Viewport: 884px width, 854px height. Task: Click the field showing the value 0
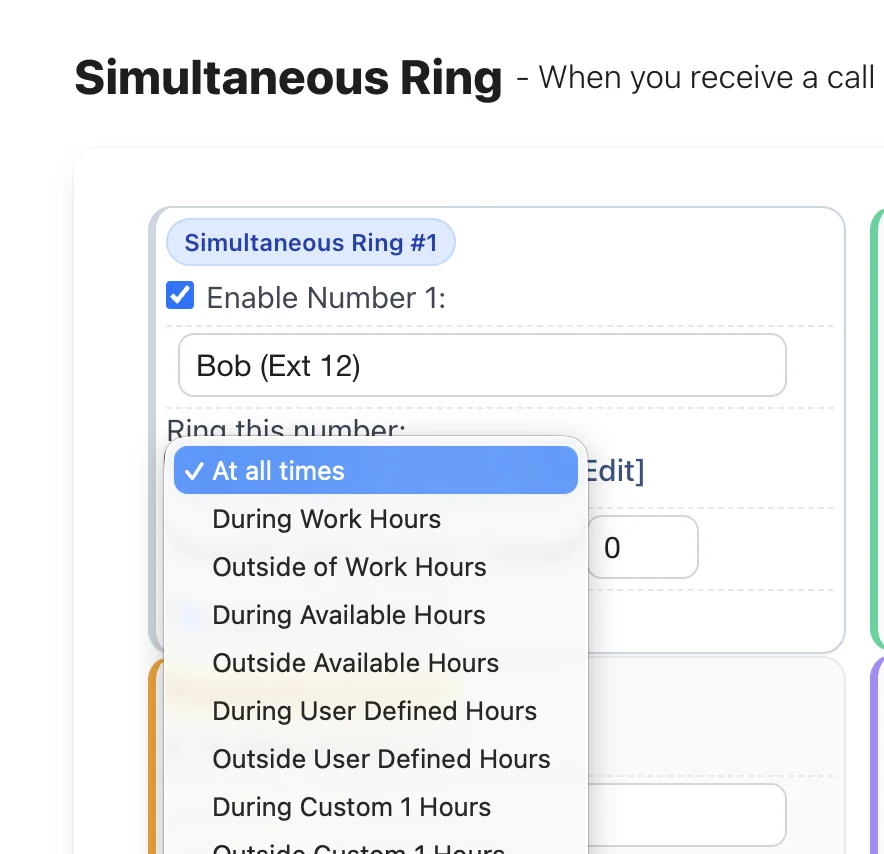coord(643,547)
